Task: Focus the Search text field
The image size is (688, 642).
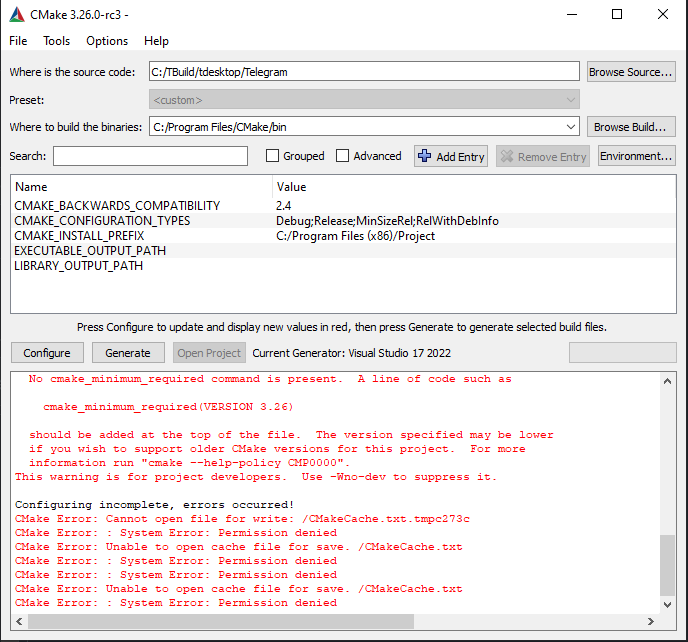Action: 150,156
